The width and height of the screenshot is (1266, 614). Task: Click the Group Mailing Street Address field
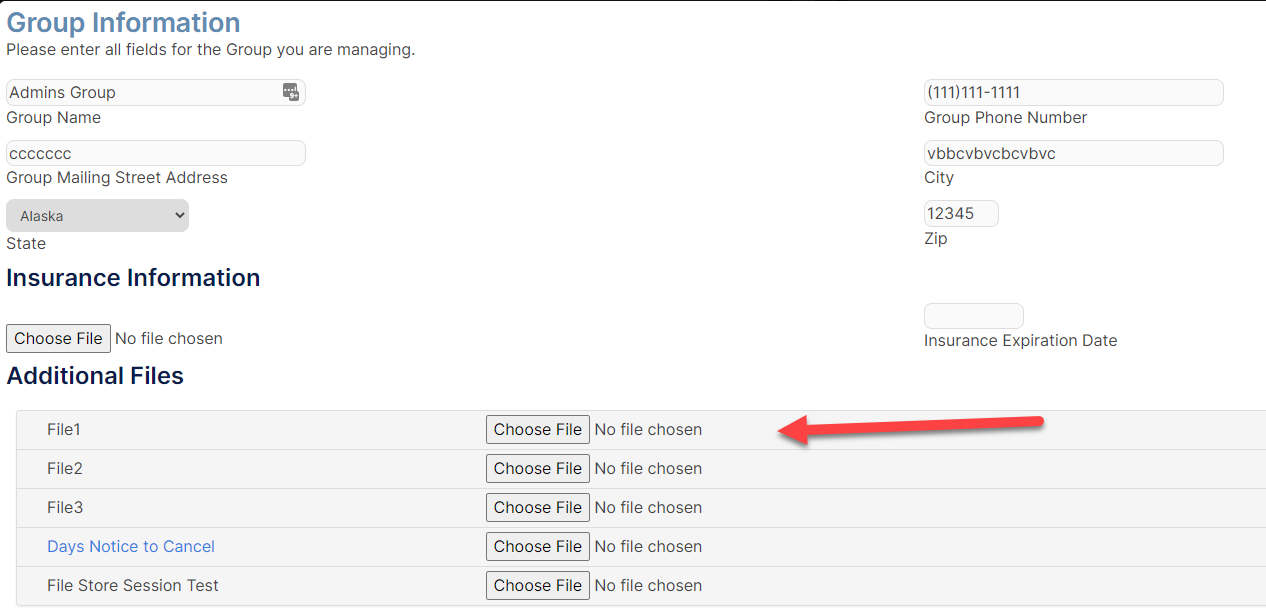tap(155, 153)
